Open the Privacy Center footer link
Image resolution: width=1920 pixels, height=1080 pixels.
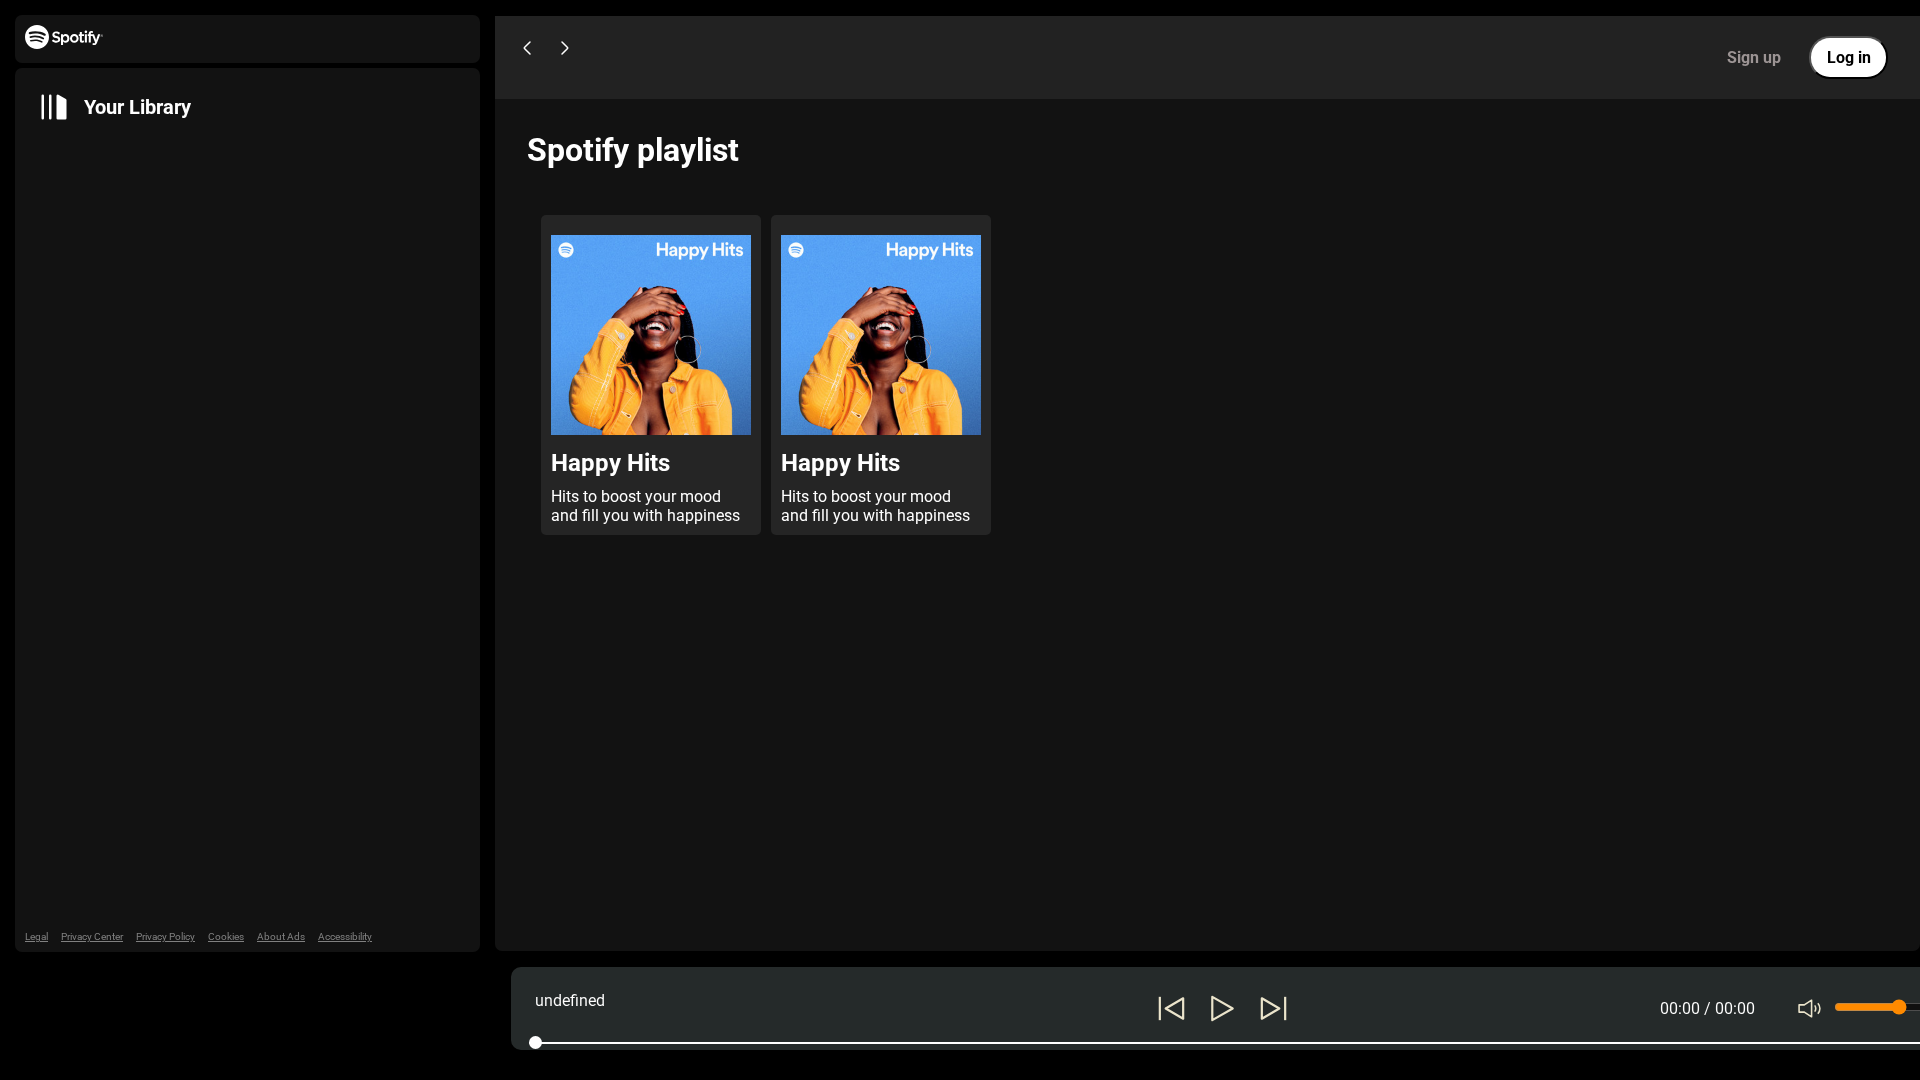point(92,937)
